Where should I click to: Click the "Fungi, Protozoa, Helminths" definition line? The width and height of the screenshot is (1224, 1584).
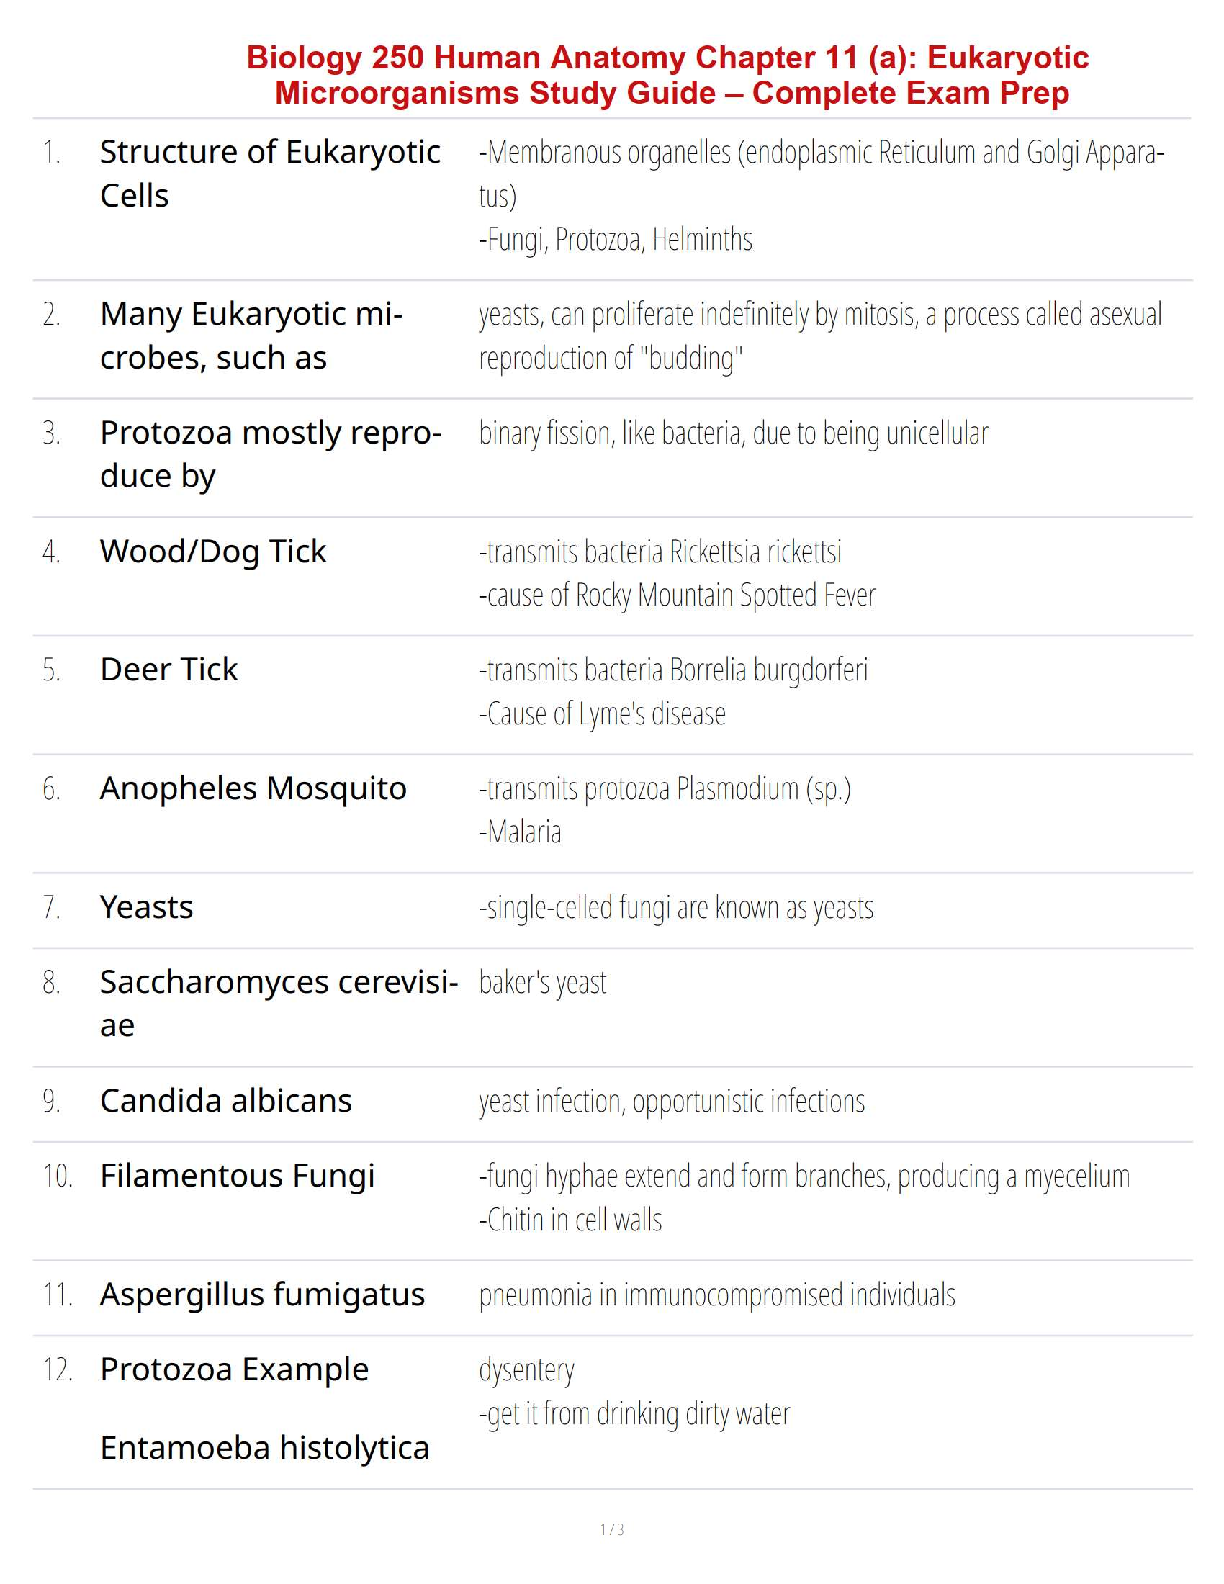pyautogui.click(x=615, y=240)
